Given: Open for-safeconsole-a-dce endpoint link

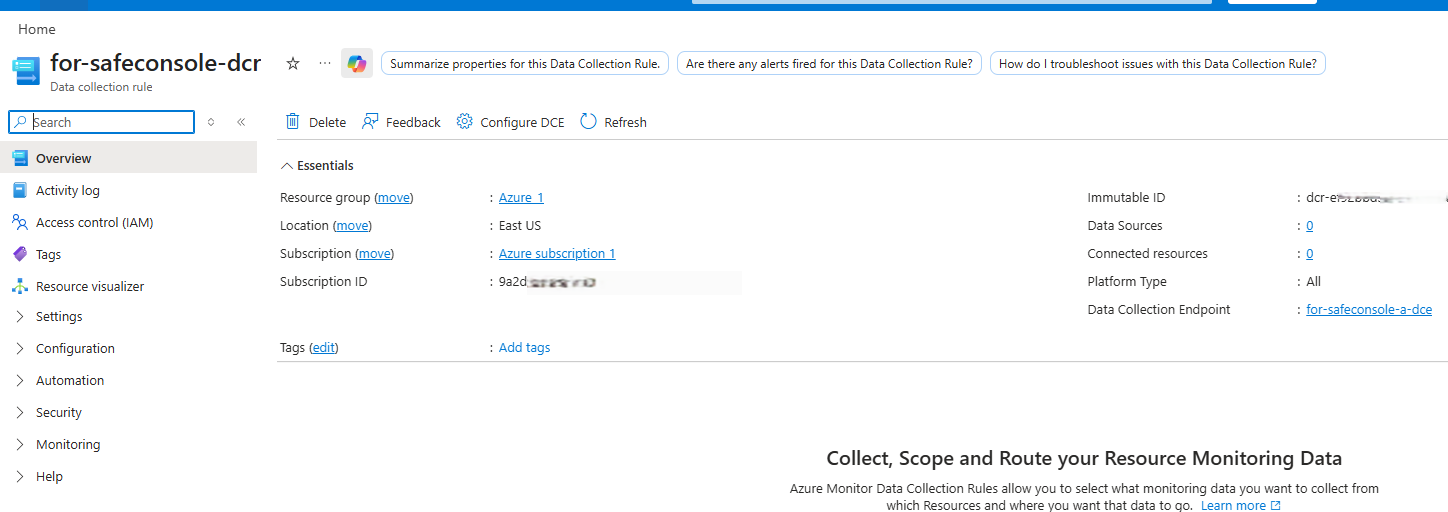Looking at the screenshot, I should 1369,309.
